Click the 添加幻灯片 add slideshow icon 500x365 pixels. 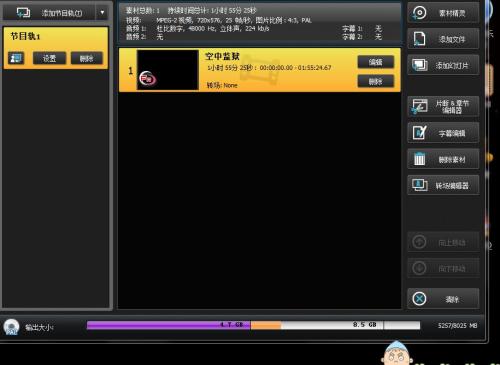[420, 65]
